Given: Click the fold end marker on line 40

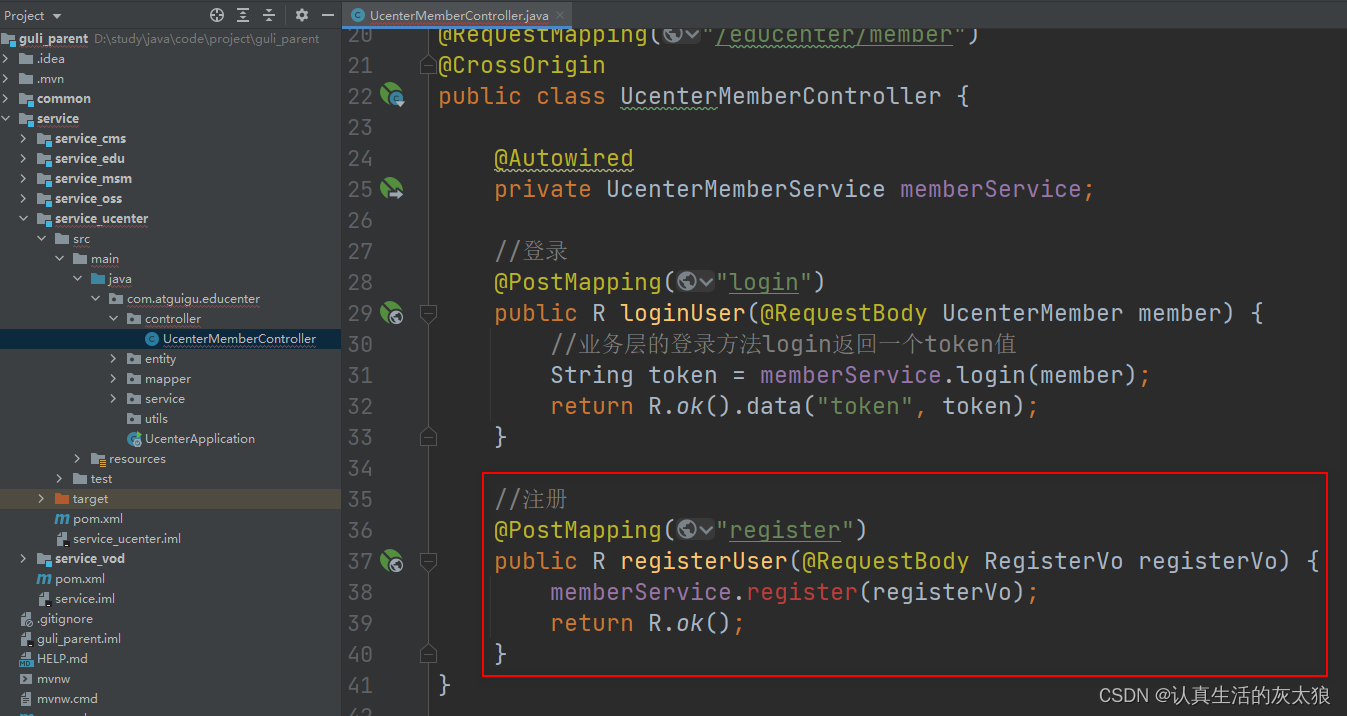Looking at the screenshot, I should (428, 654).
